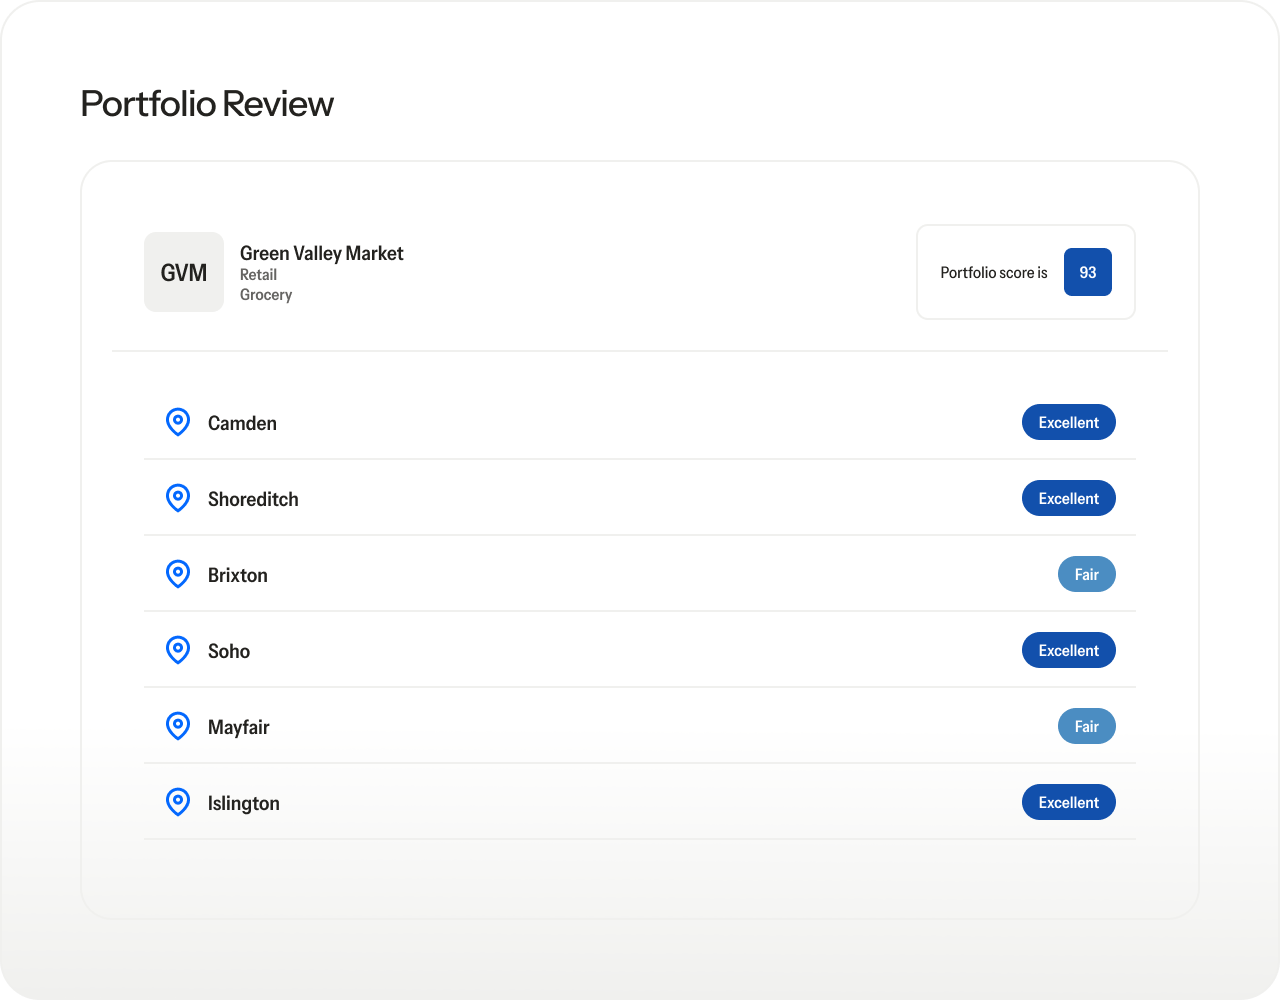Select the Fair badge for Mayfair

(1086, 726)
